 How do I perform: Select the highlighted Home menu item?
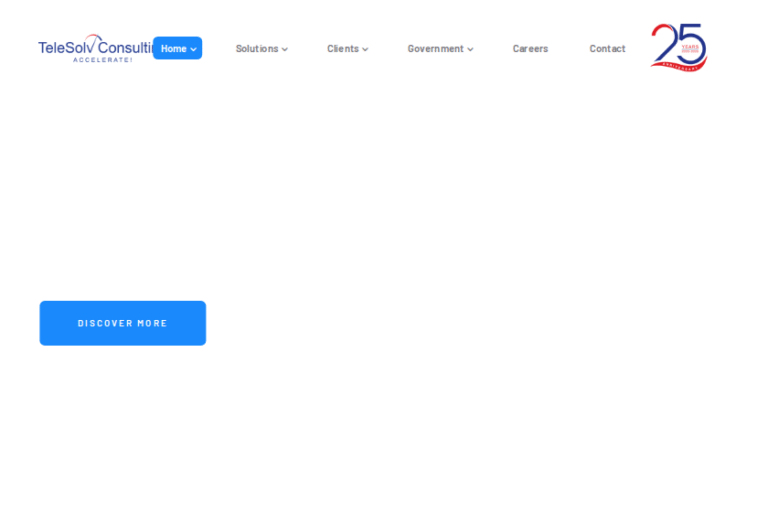[174, 48]
